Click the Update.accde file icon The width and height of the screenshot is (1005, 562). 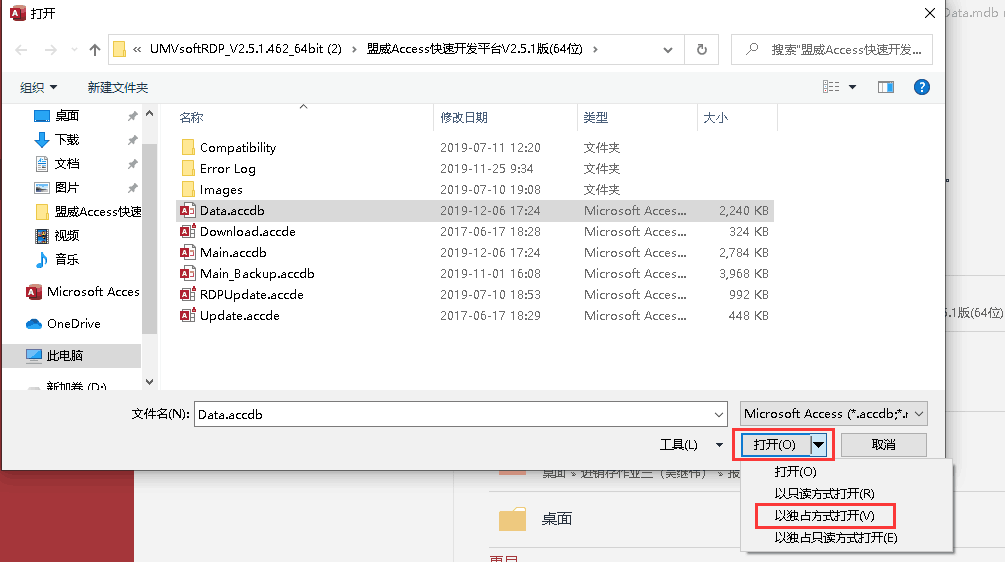coord(187,315)
